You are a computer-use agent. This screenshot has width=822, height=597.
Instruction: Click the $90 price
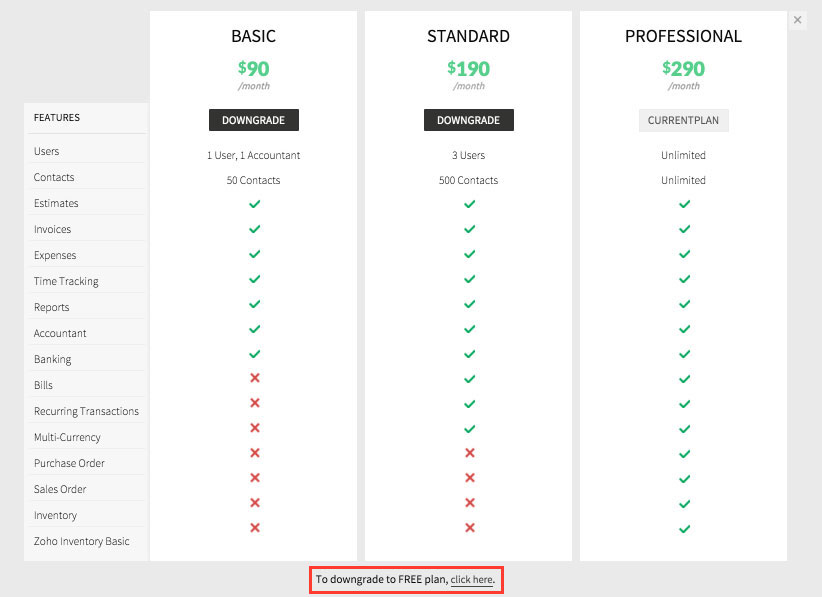click(254, 69)
